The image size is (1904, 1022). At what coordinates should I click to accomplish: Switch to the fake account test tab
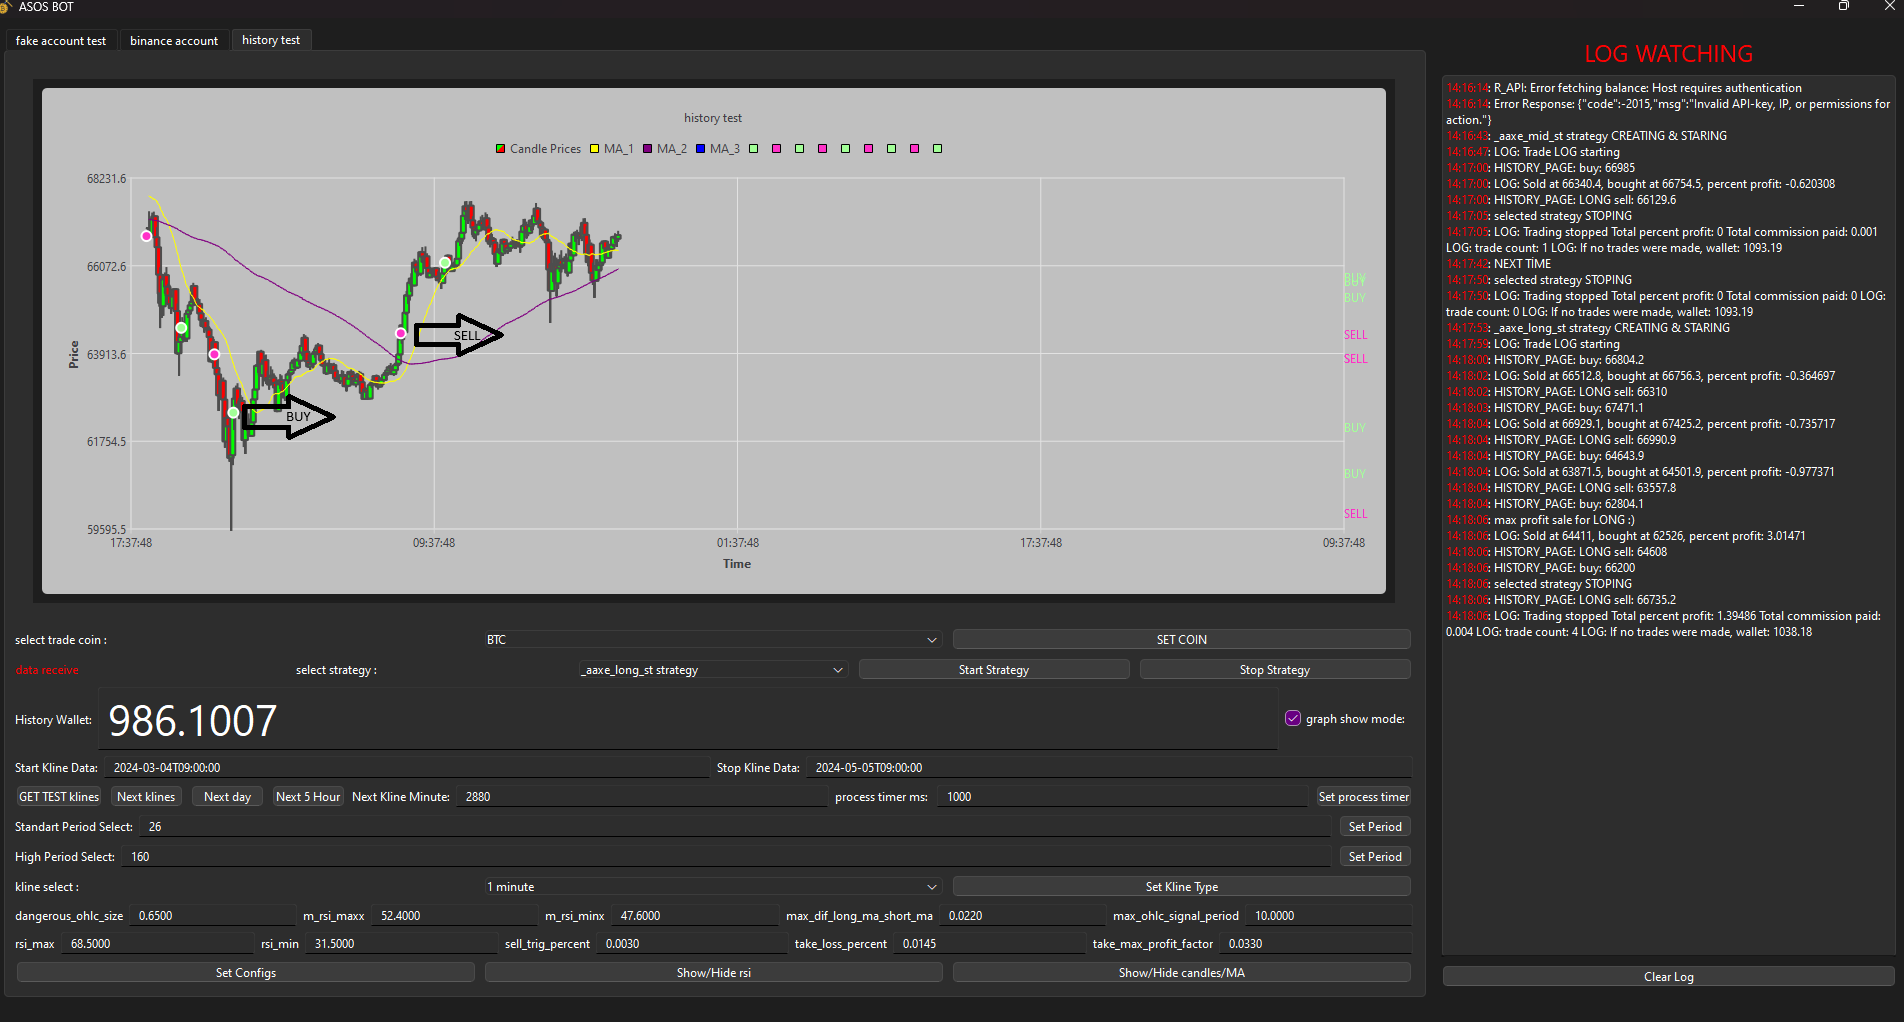(x=61, y=41)
